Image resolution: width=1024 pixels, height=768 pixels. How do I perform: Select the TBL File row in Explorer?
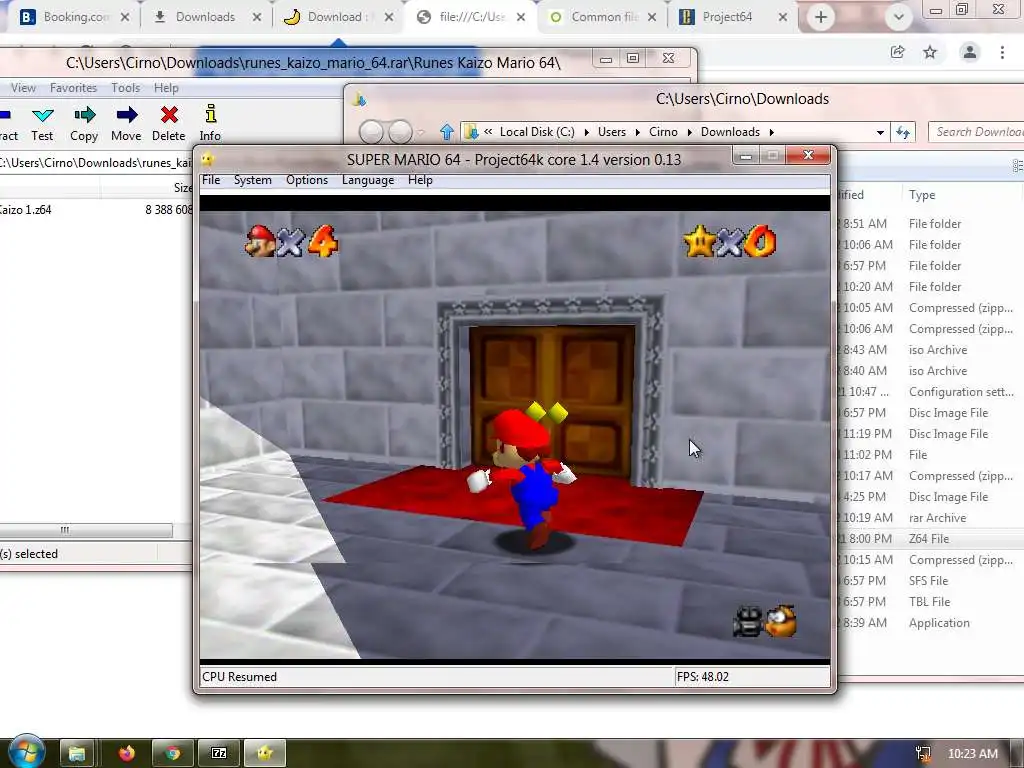click(x=930, y=602)
